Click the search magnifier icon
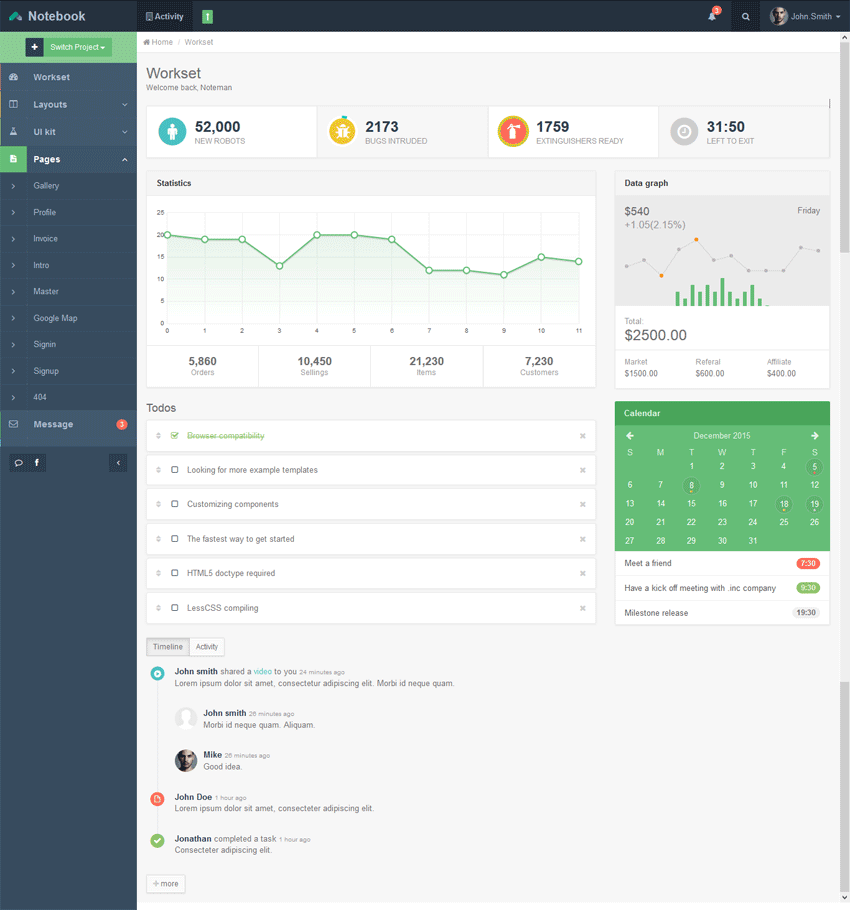 (745, 16)
